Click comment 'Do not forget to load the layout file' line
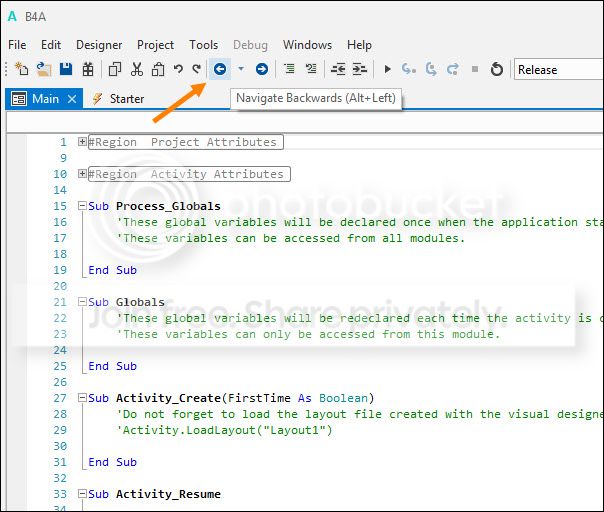The height and width of the screenshot is (512, 604). tap(360, 414)
